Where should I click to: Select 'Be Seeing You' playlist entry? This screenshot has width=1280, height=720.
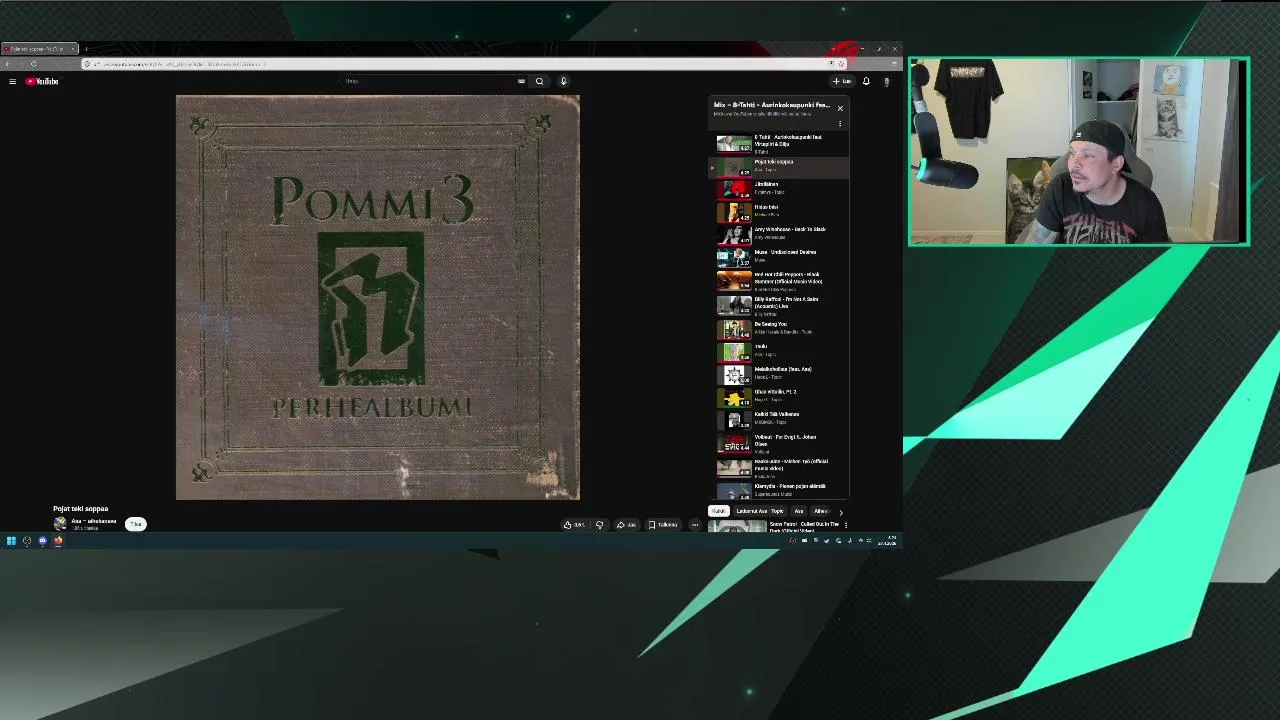pos(780,328)
